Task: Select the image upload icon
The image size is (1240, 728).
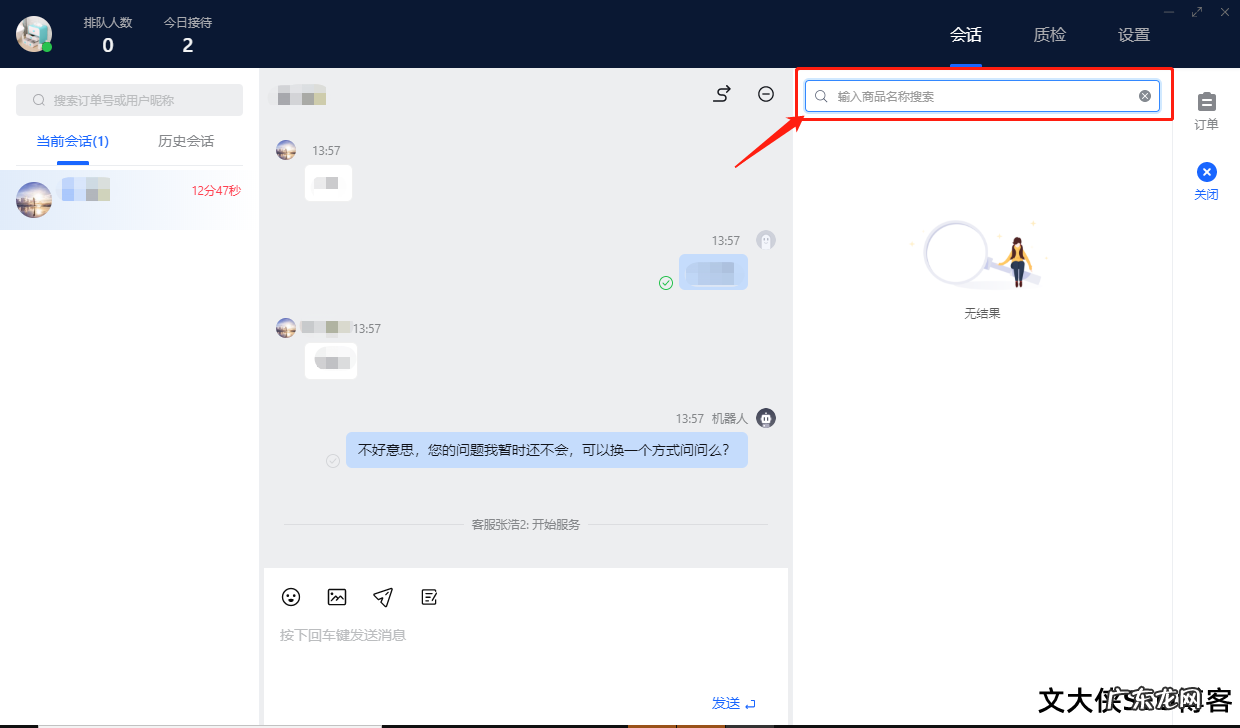Action: pyautogui.click(x=337, y=597)
